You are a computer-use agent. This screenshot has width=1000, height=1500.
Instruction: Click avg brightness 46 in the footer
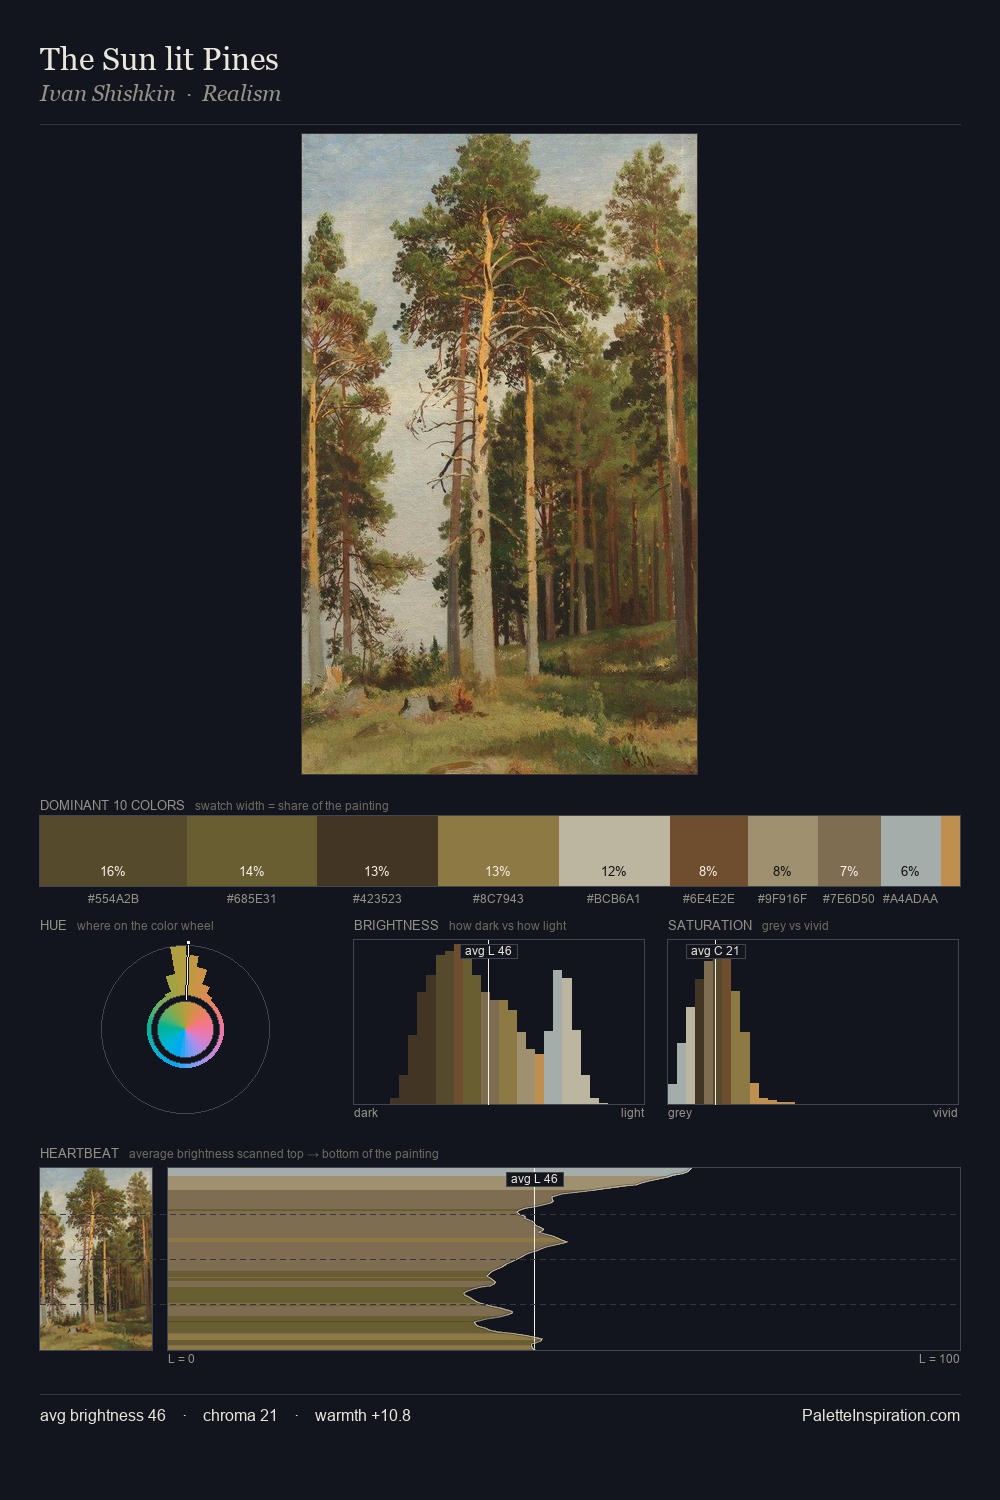click(x=103, y=1415)
